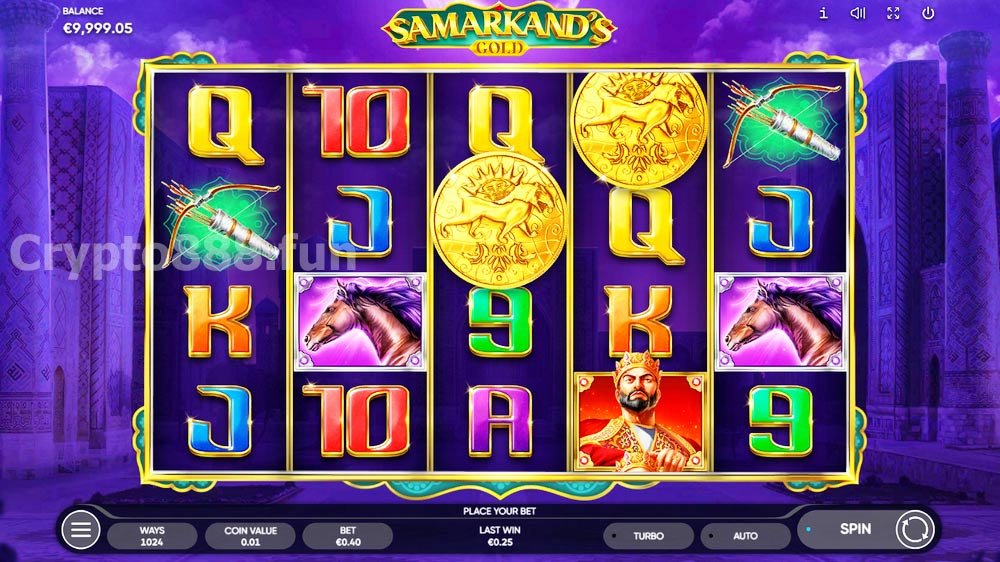The image size is (1000, 562).
Task: Click the power exit icon
Action: click(928, 13)
